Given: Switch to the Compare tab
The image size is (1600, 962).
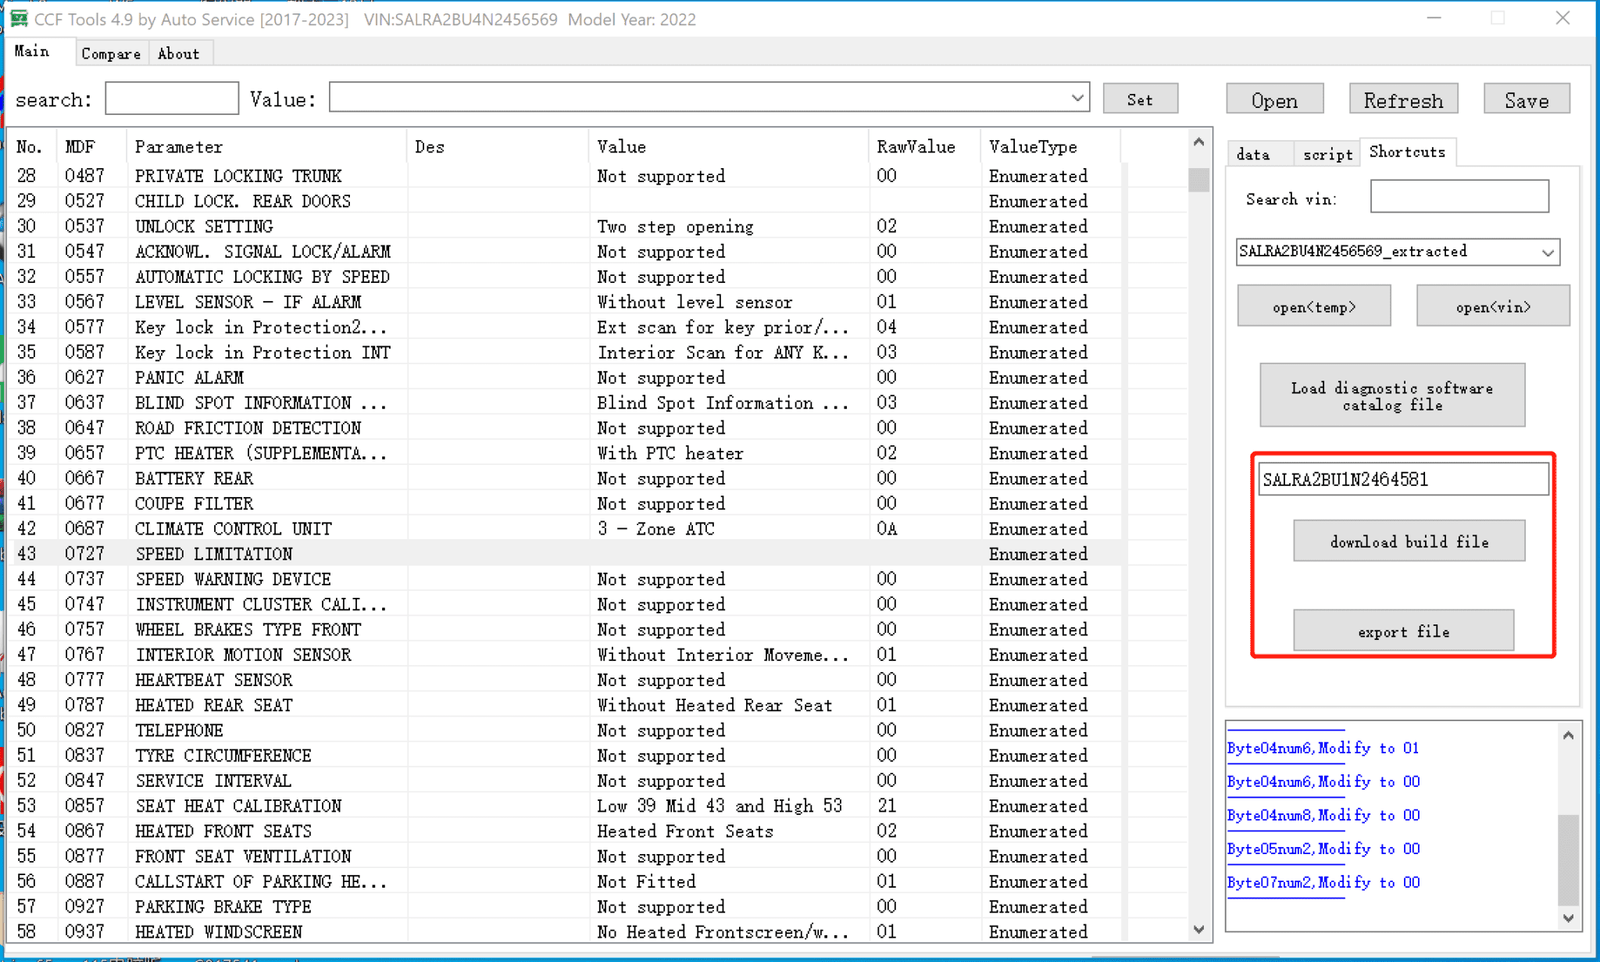Looking at the screenshot, I should tap(110, 53).
